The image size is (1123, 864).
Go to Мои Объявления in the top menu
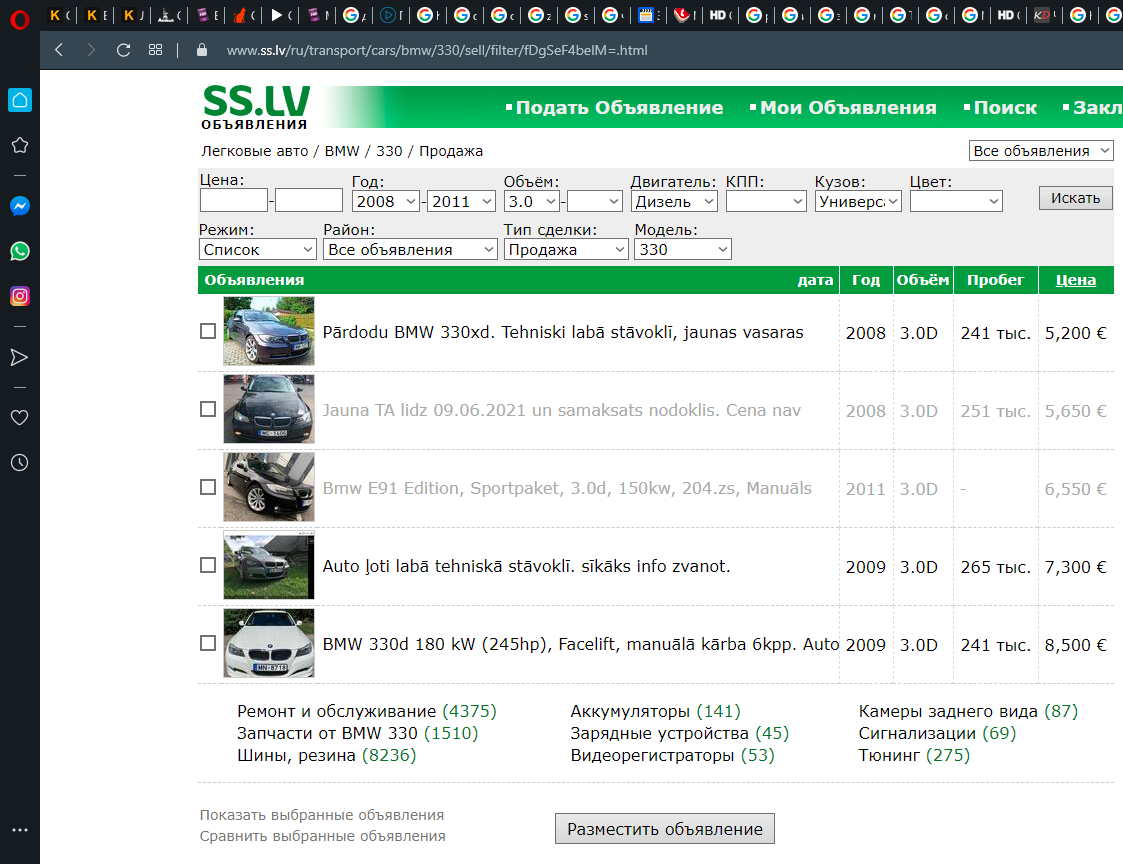pos(847,108)
